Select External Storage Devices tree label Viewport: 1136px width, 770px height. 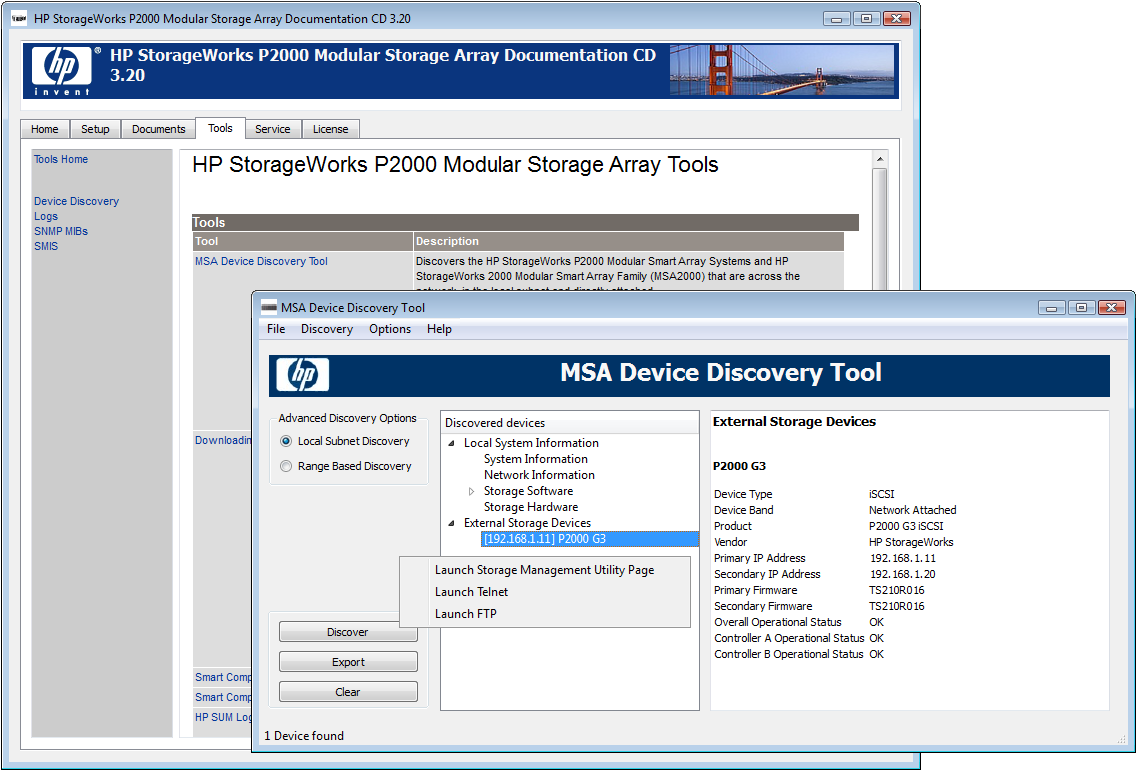(527, 523)
